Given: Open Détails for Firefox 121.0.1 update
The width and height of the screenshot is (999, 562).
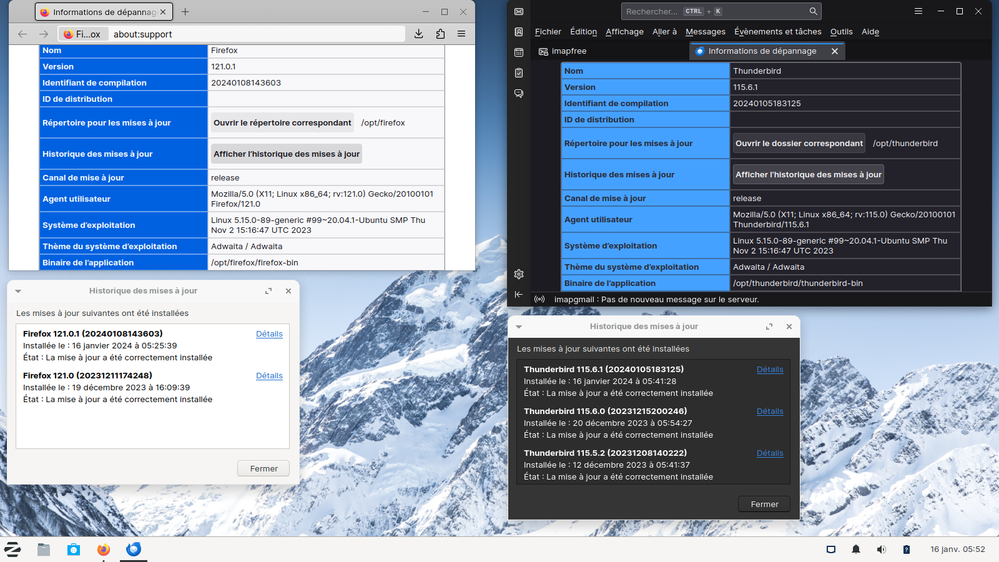Looking at the screenshot, I should [269, 334].
